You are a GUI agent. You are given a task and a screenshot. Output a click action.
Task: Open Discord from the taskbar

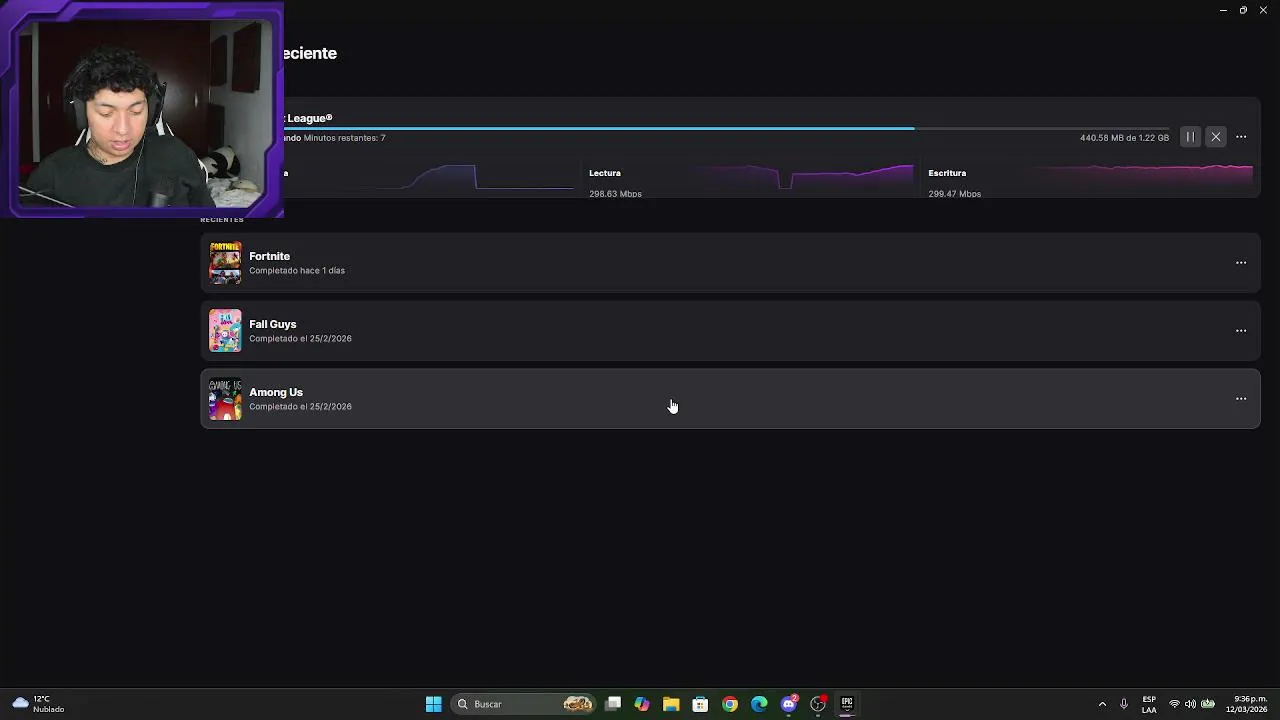pyautogui.click(x=789, y=704)
